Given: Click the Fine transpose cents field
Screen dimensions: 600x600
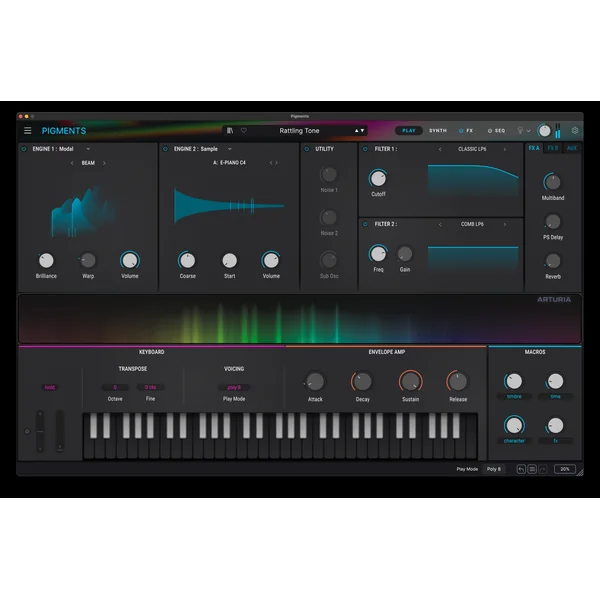Looking at the screenshot, I should click(150, 387).
